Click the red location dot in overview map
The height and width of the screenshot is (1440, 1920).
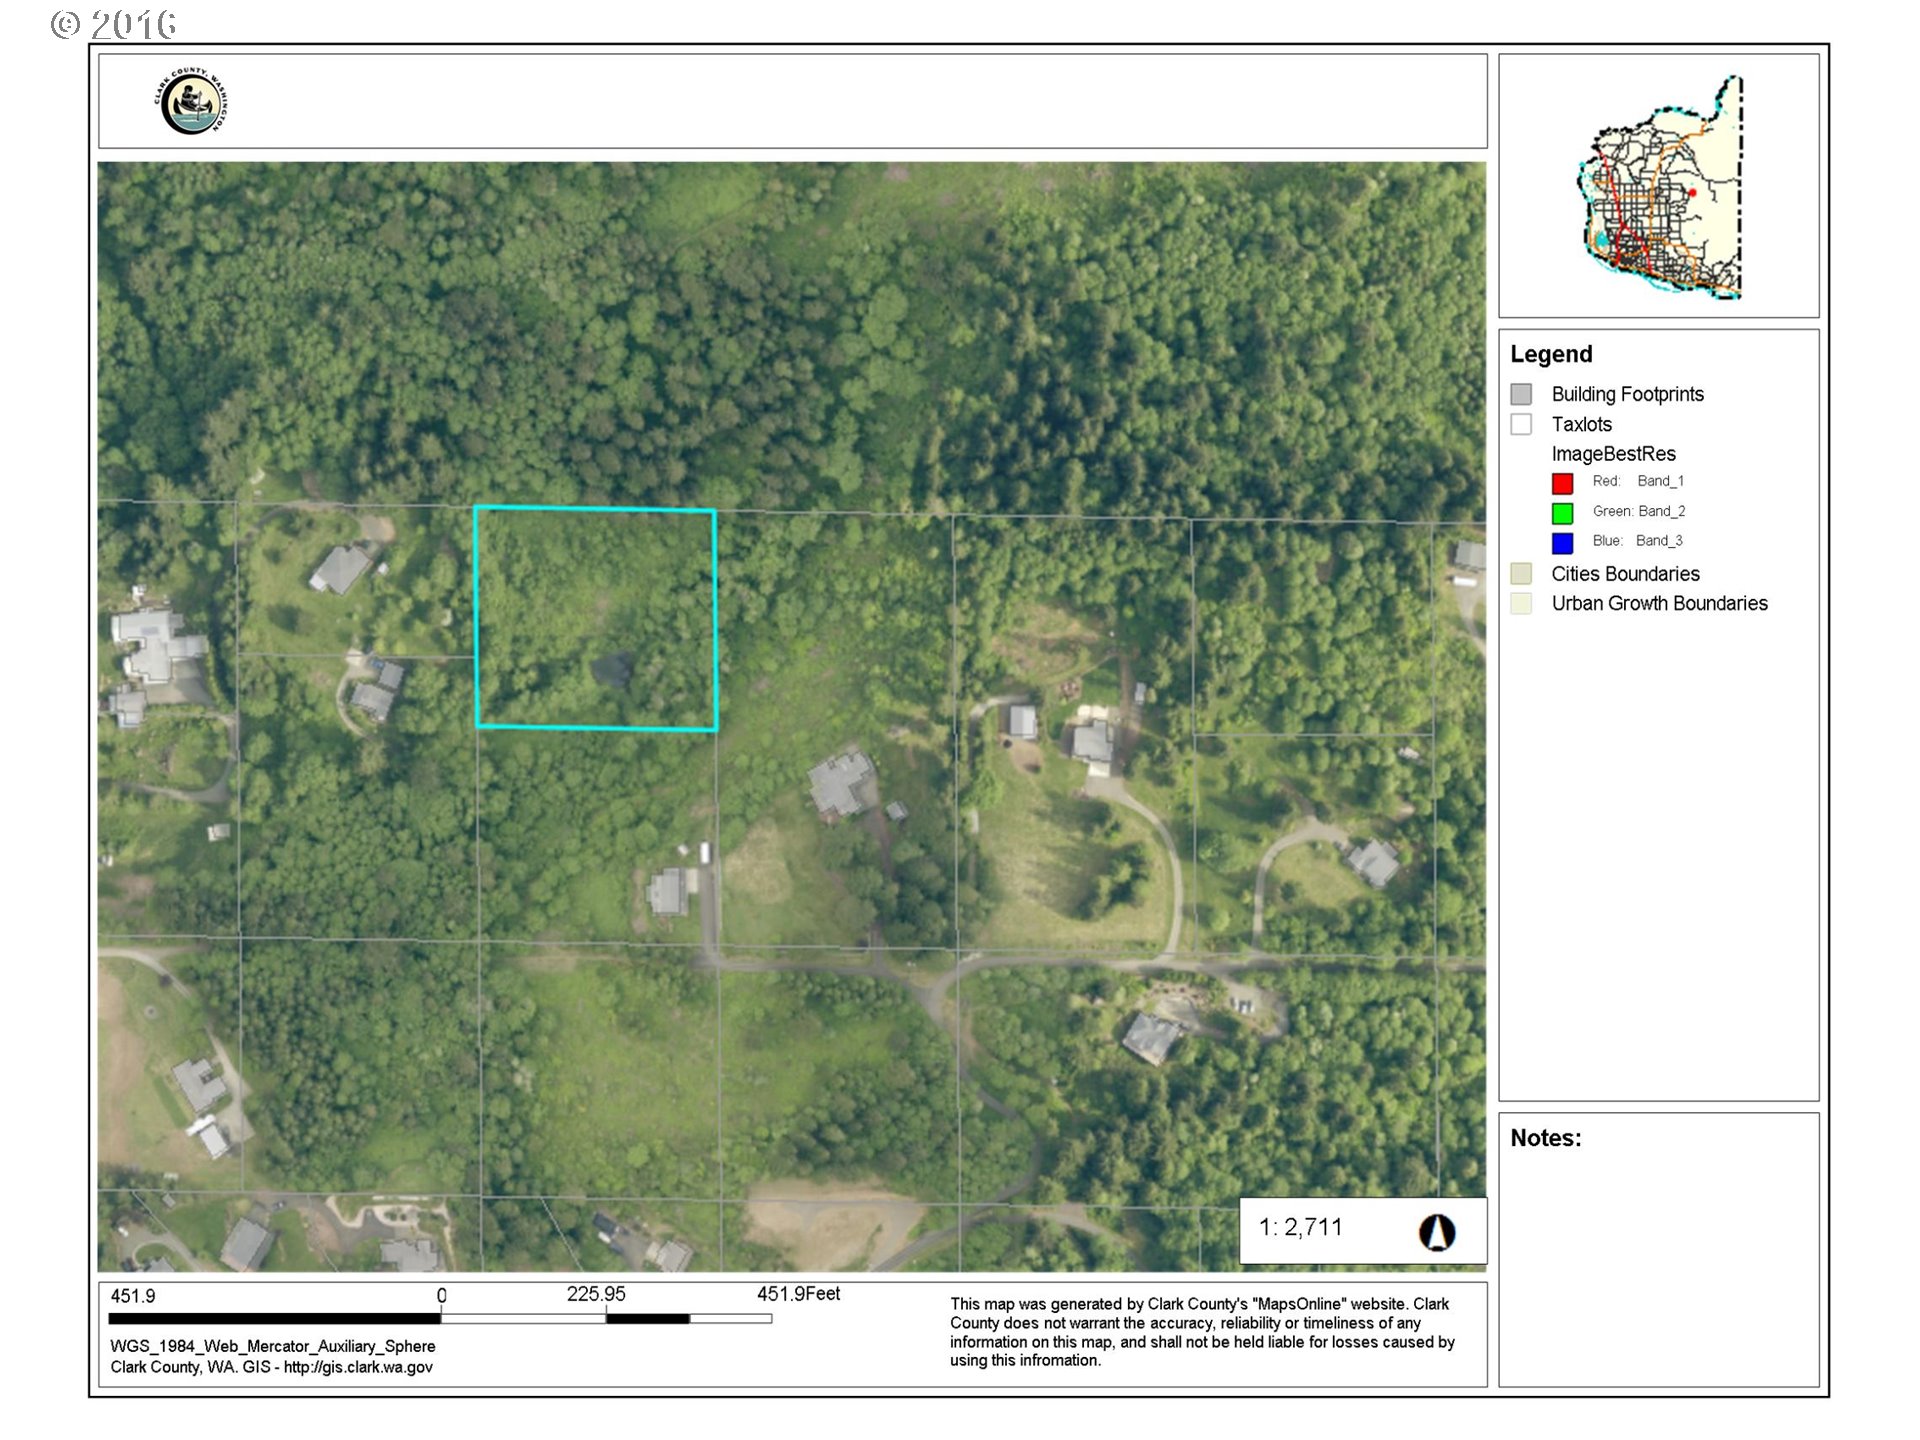pos(1692,192)
